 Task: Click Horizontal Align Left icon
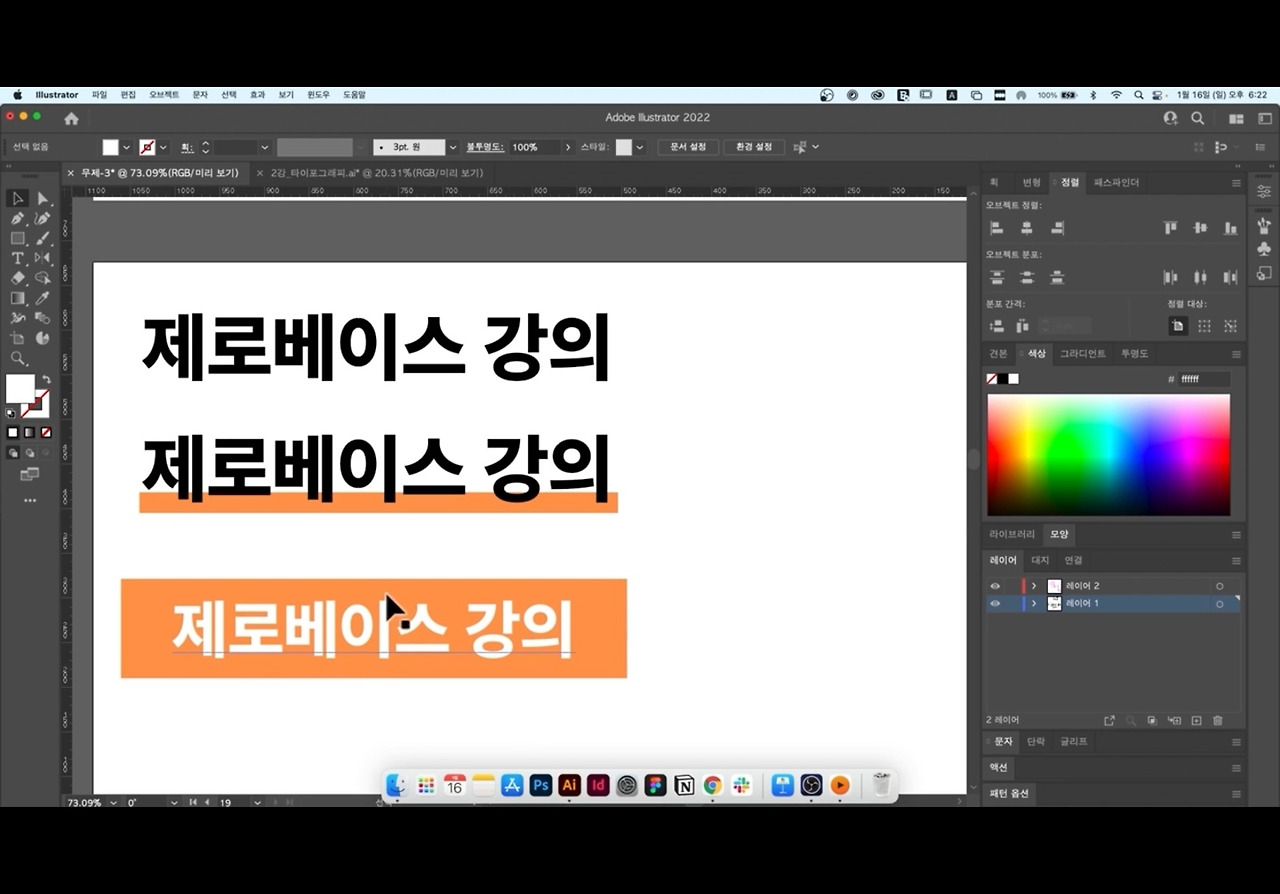click(x=996, y=228)
